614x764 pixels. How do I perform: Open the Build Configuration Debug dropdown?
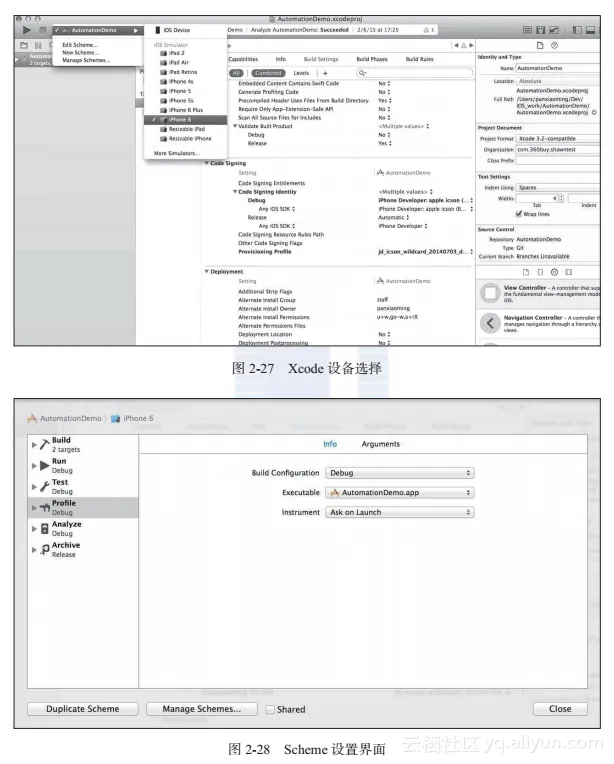[400, 473]
